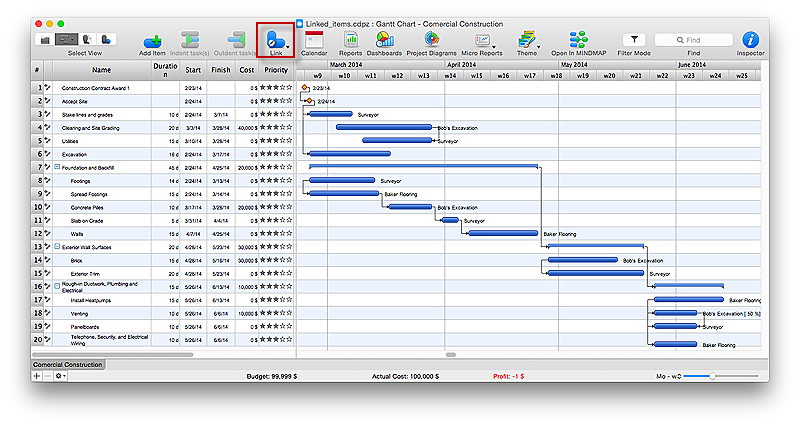
Task: Open the Calendar tool
Action: pyautogui.click(x=314, y=39)
